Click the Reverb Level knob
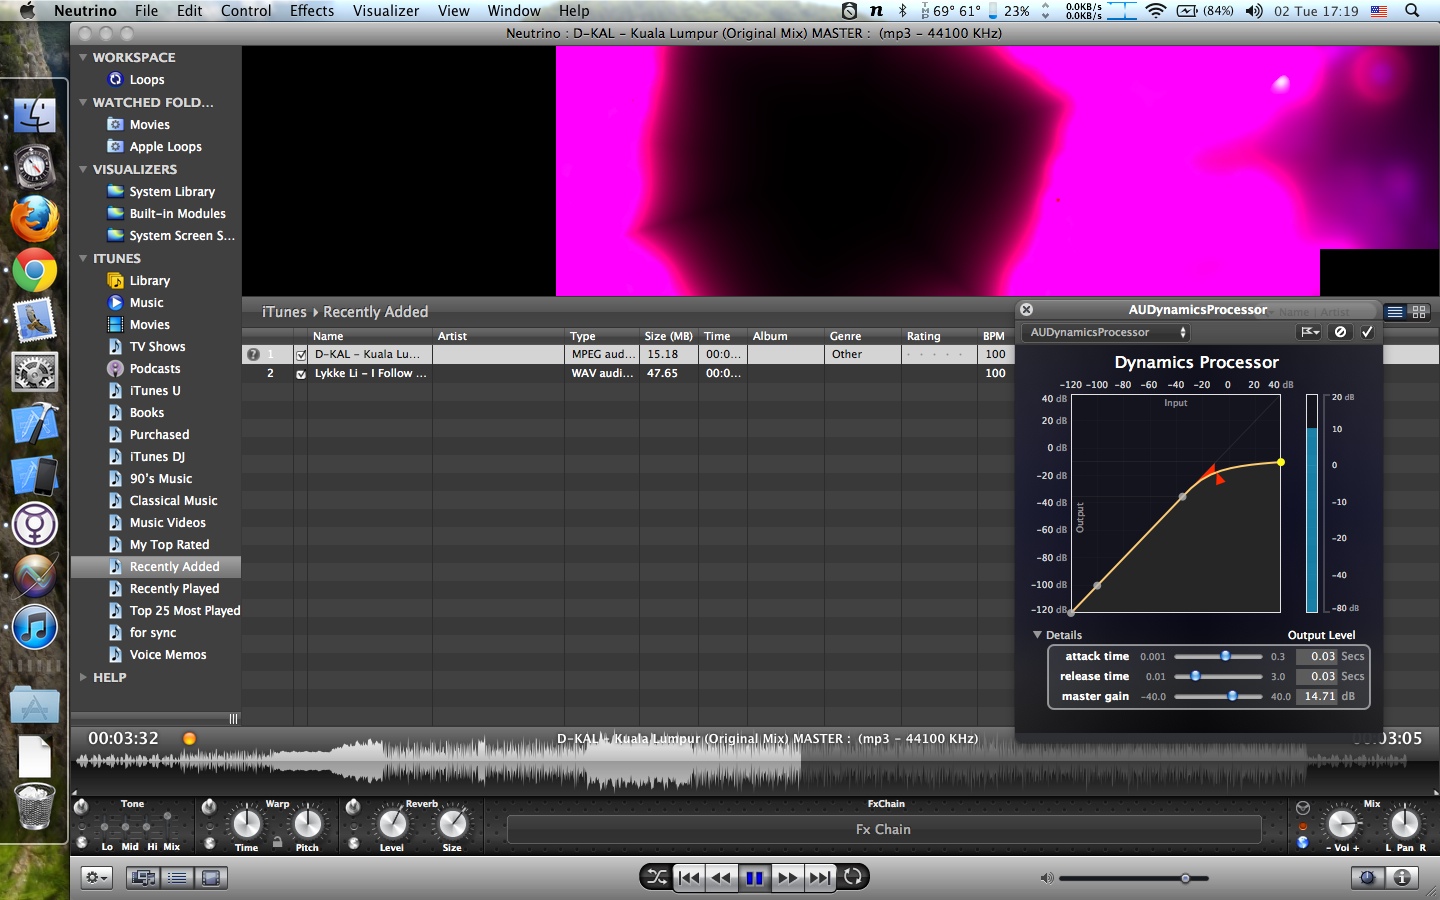 coord(392,824)
